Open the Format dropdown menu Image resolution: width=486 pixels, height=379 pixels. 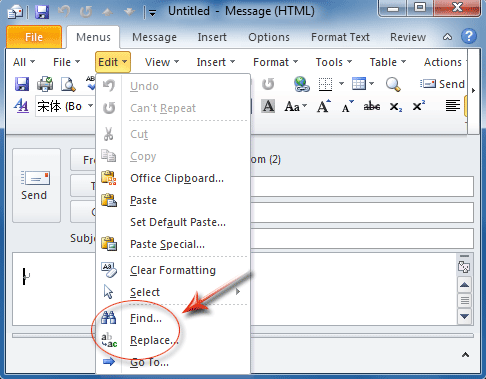(x=275, y=62)
